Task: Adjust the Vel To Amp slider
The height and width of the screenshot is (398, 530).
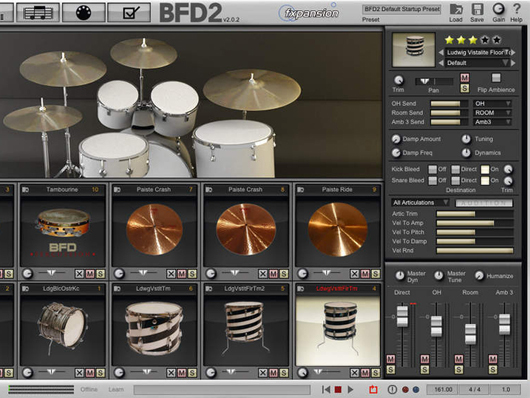Action: tap(475, 223)
